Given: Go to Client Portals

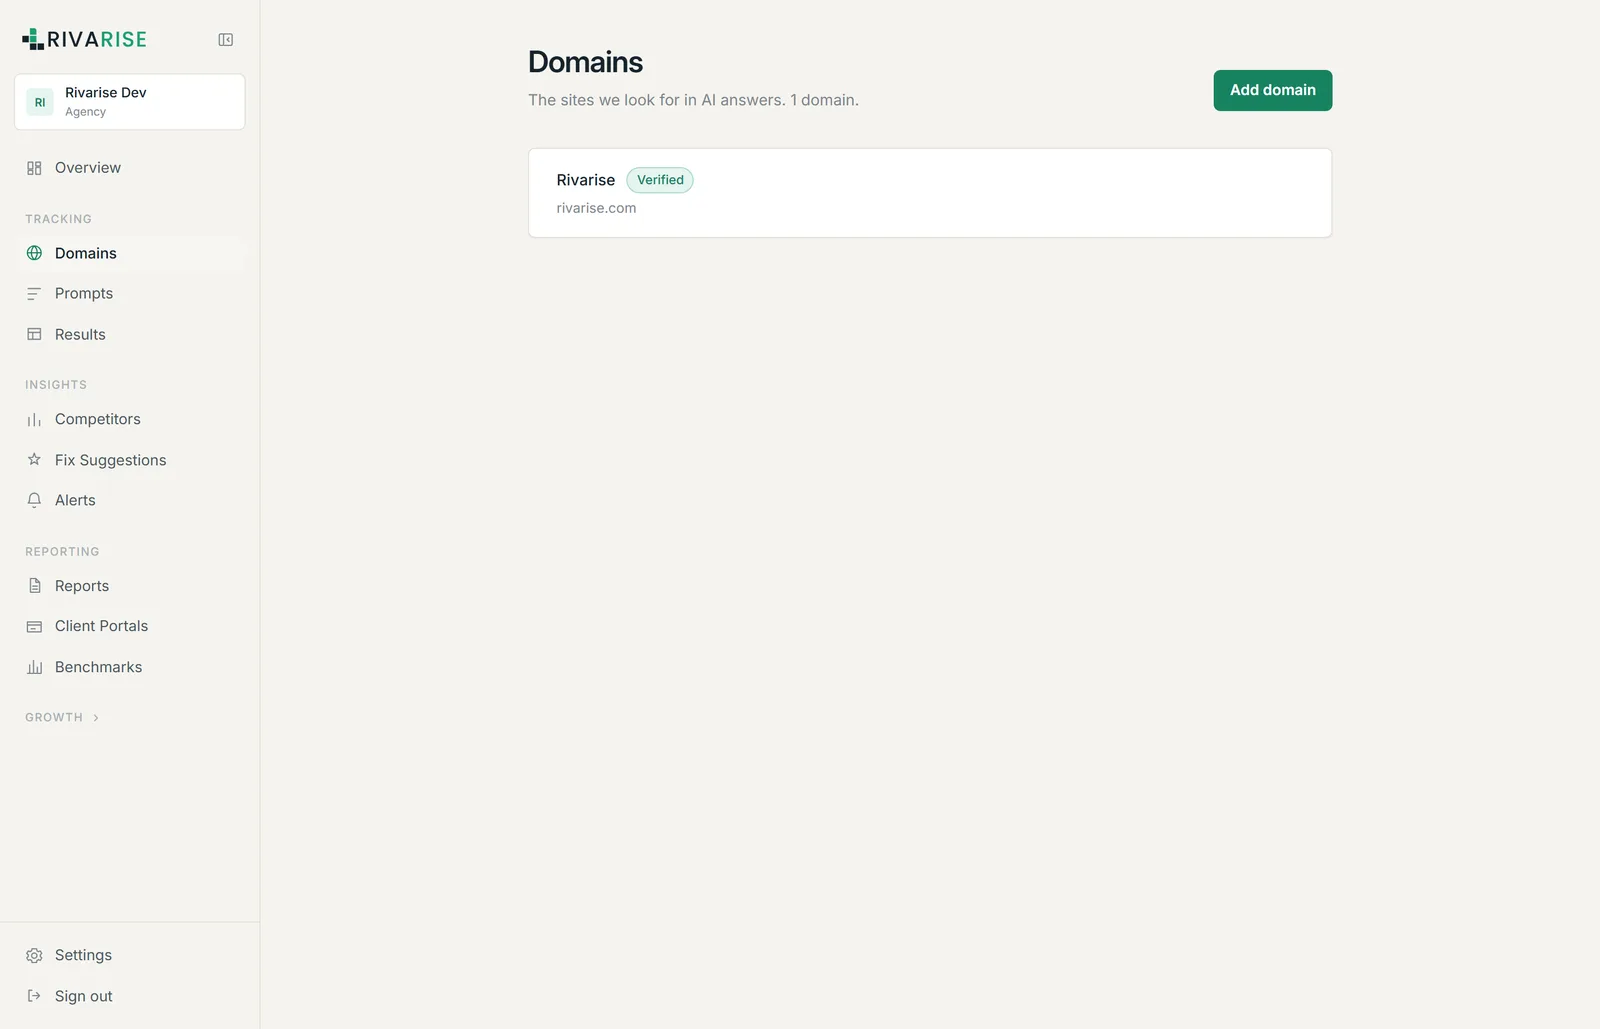Looking at the screenshot, I should point(130,626).
